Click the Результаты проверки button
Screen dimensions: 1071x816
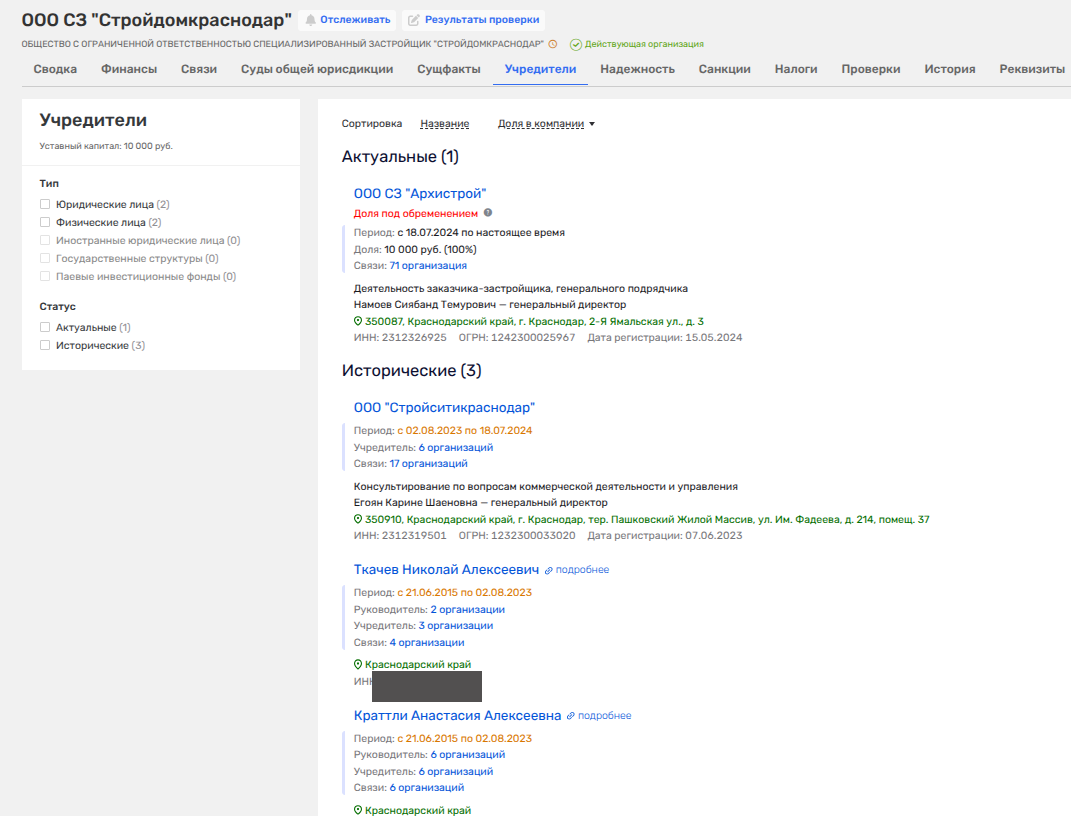tap(473, 20)
